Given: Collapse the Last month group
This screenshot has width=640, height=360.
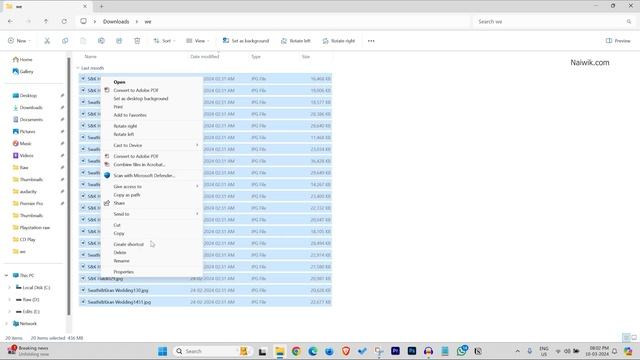Looking at the screenshot, I should 78,68.
